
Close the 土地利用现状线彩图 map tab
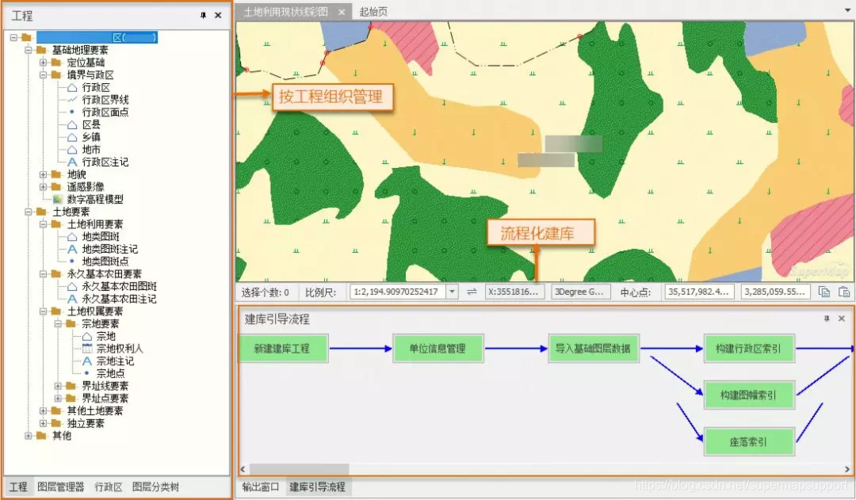[341, 12]
